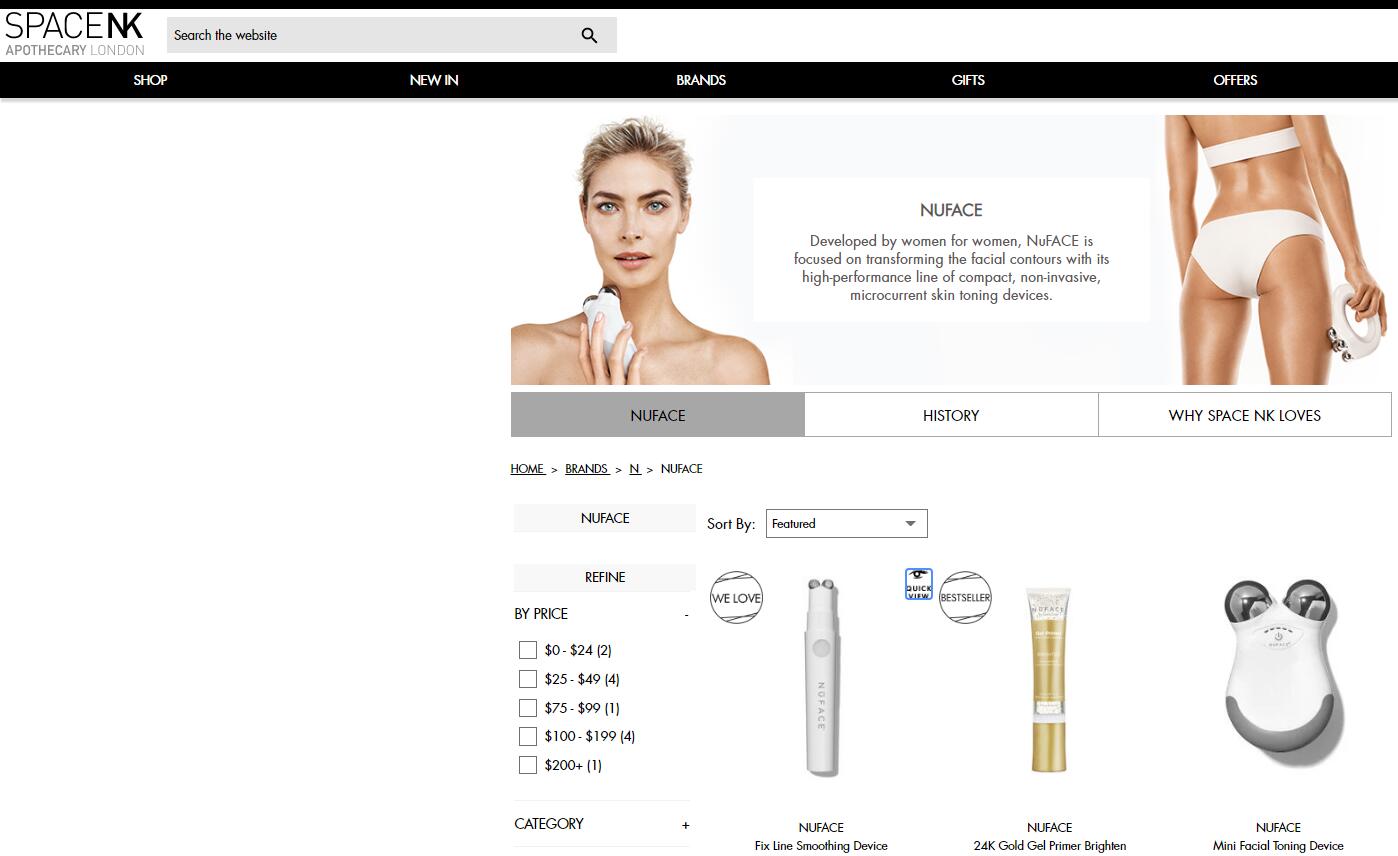
Task: Check the $100 - $199 price filter
Action: (528, 737)
